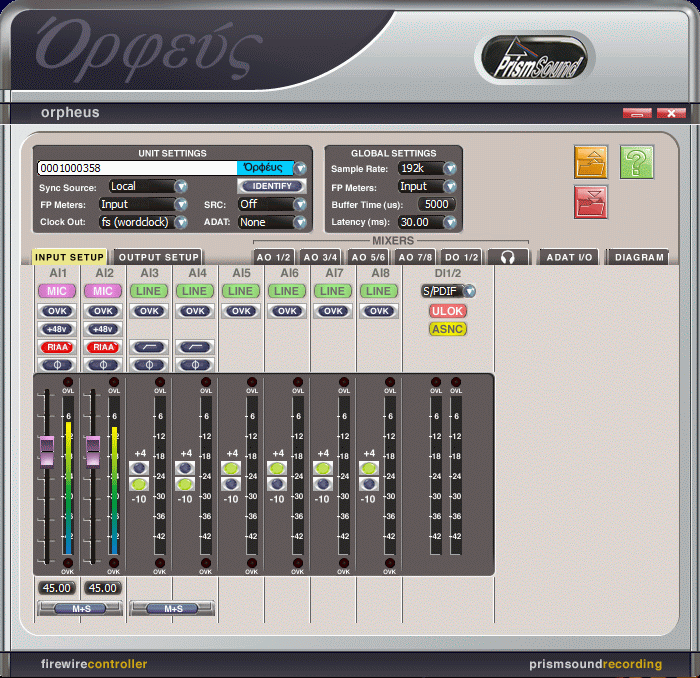This screenshot has width=700, height=678.
Task: Open the AO 1/2 mixer tab
Action: pyautogui.click(x=274, y=257)
